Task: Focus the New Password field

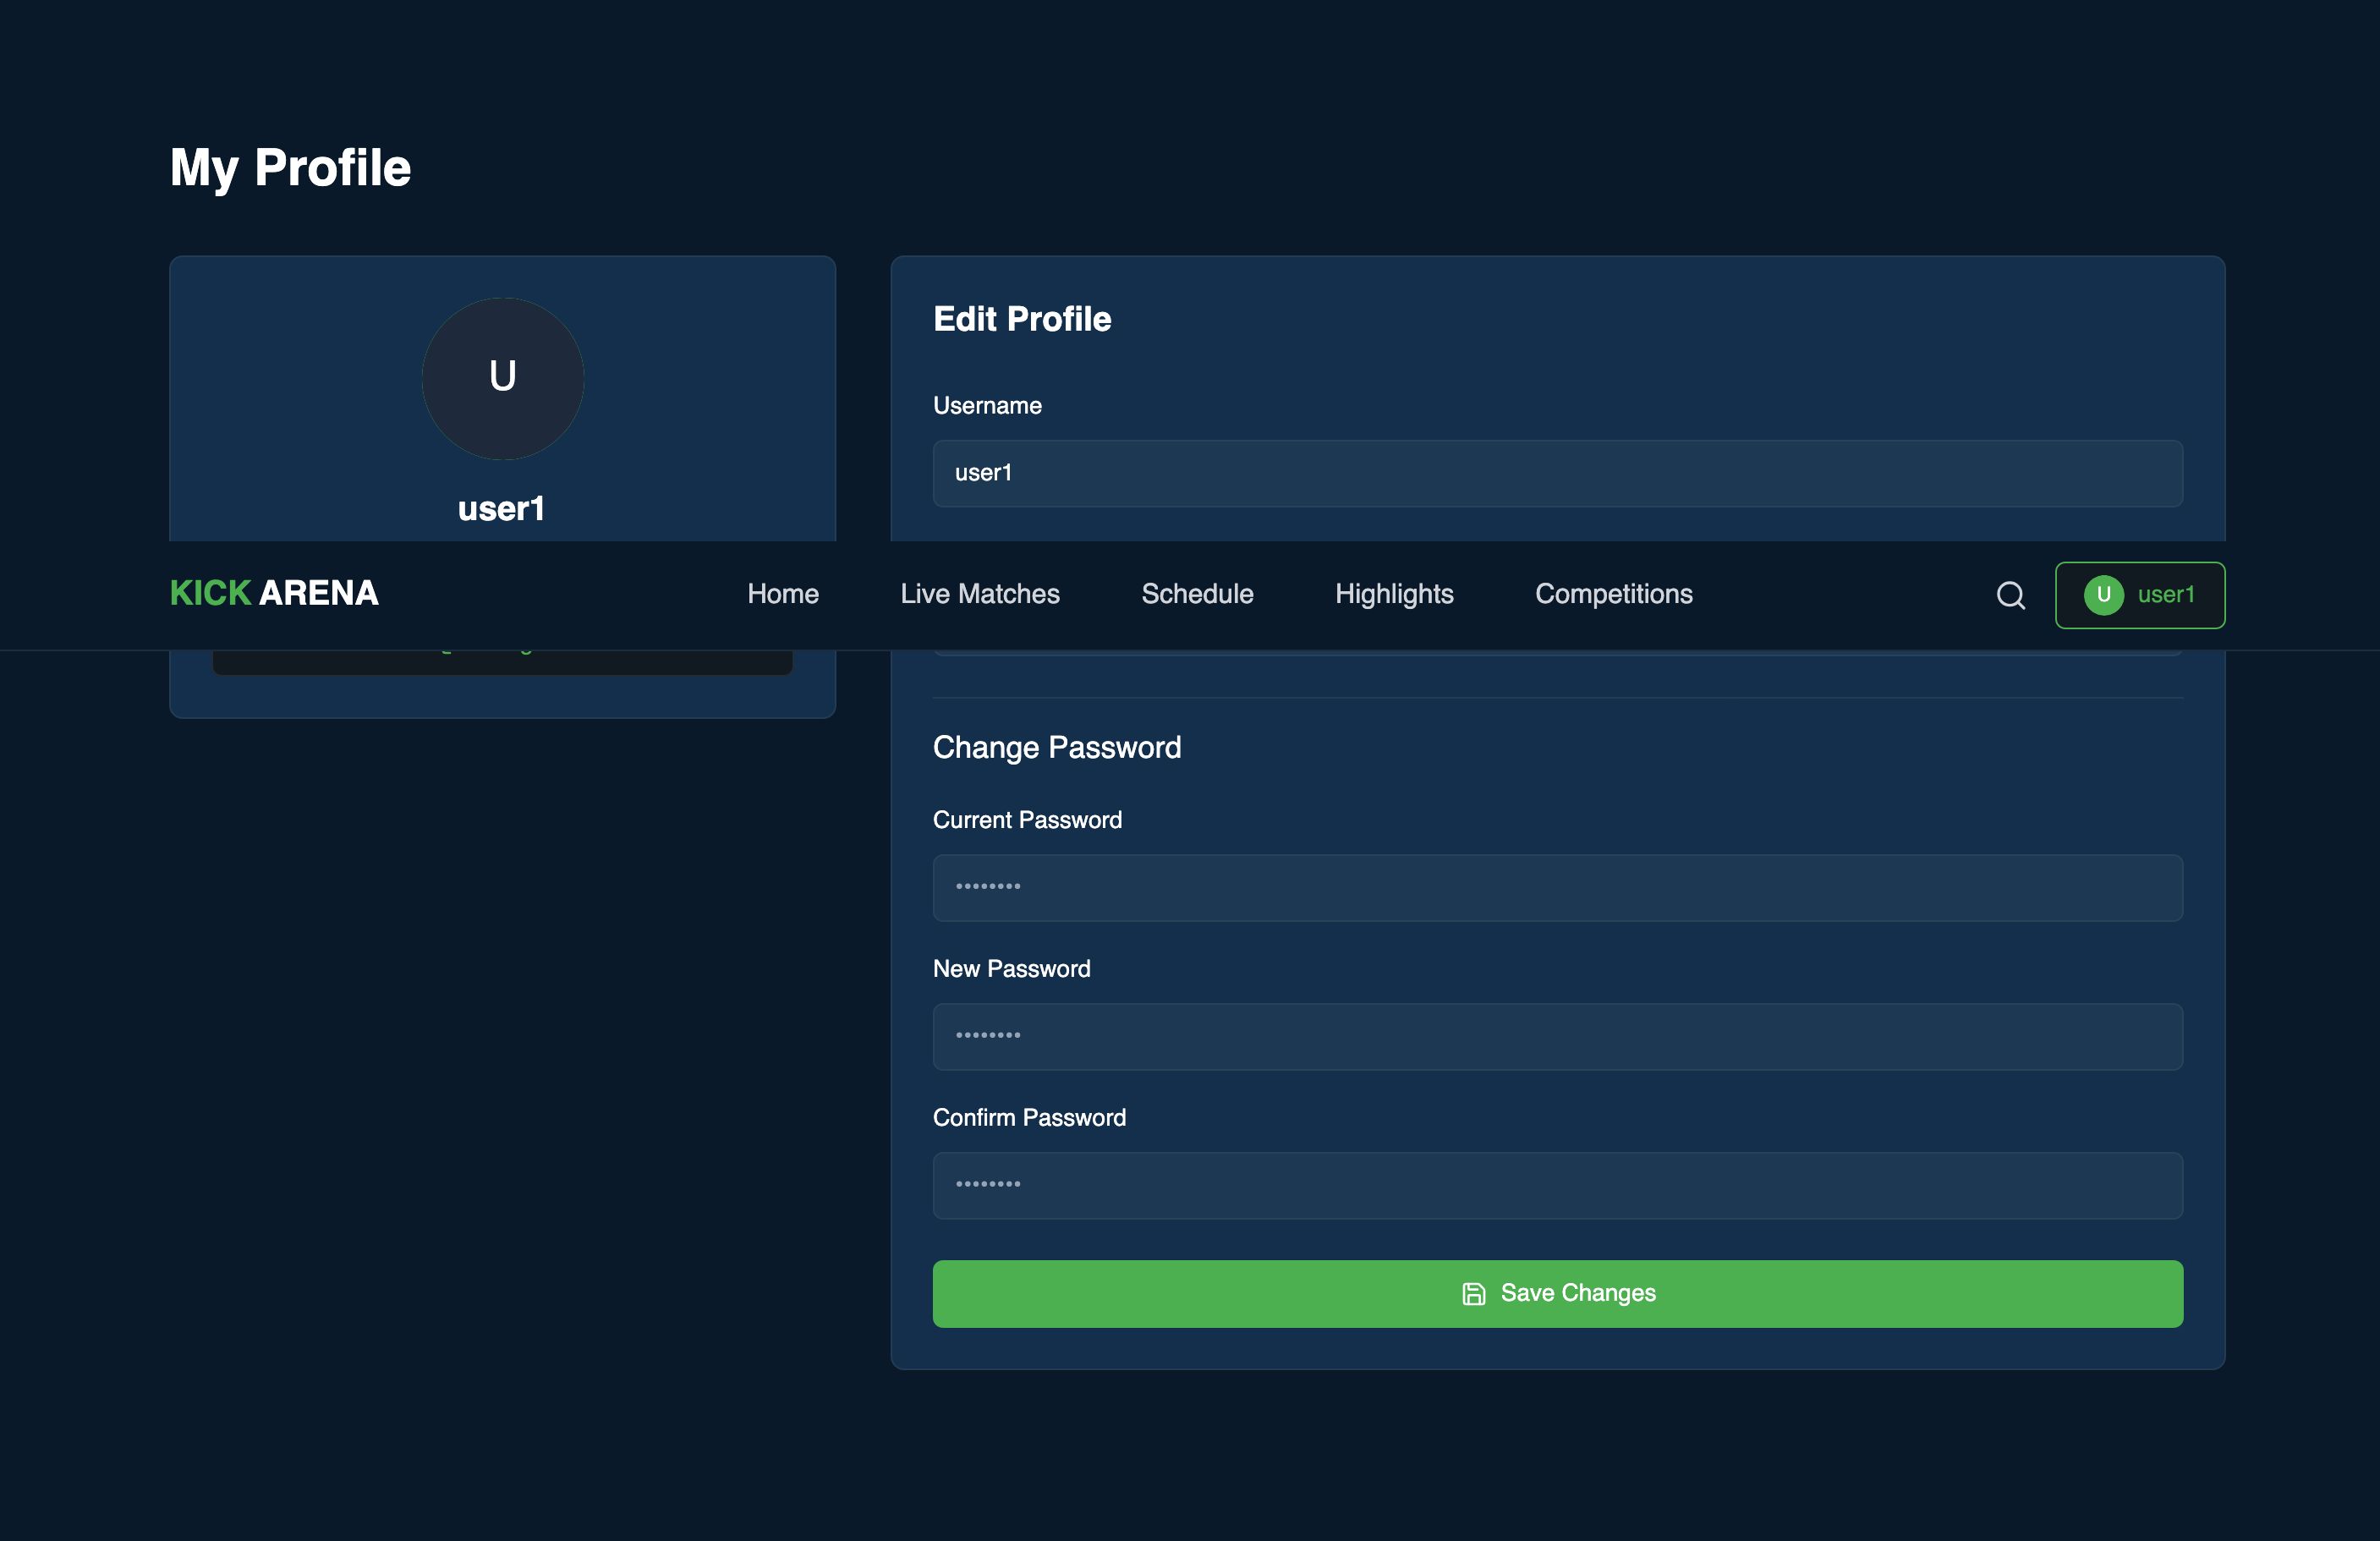Action: point(1557,1037)
